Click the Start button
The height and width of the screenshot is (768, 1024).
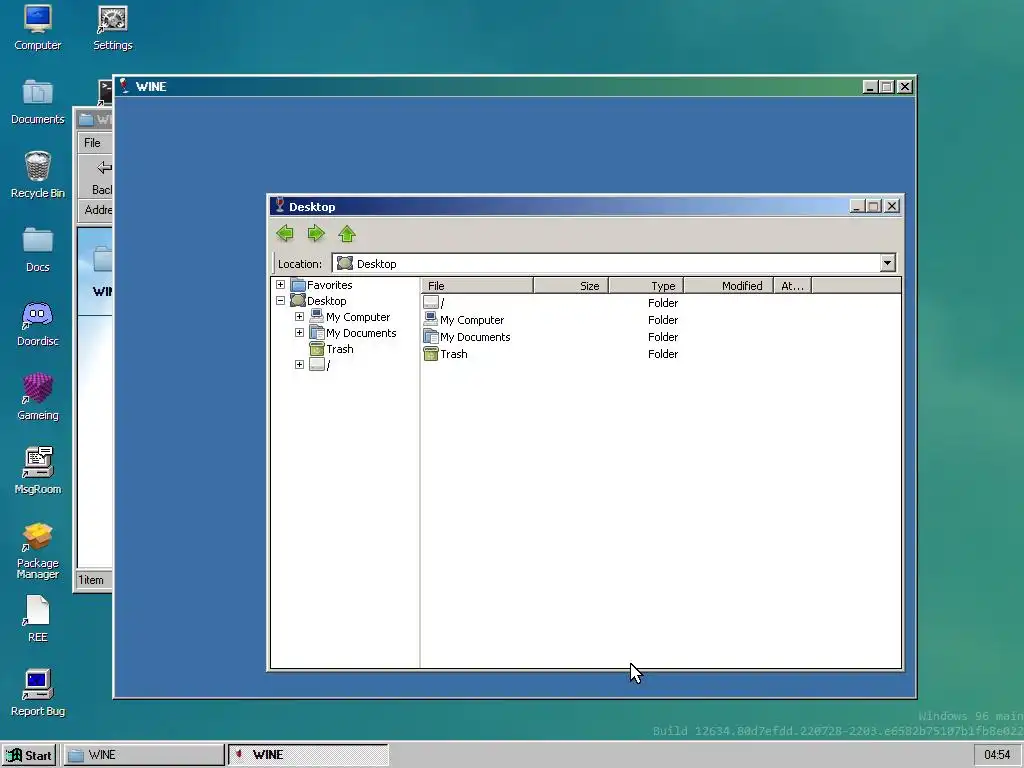pyautogui.click(x=29, y=755)
